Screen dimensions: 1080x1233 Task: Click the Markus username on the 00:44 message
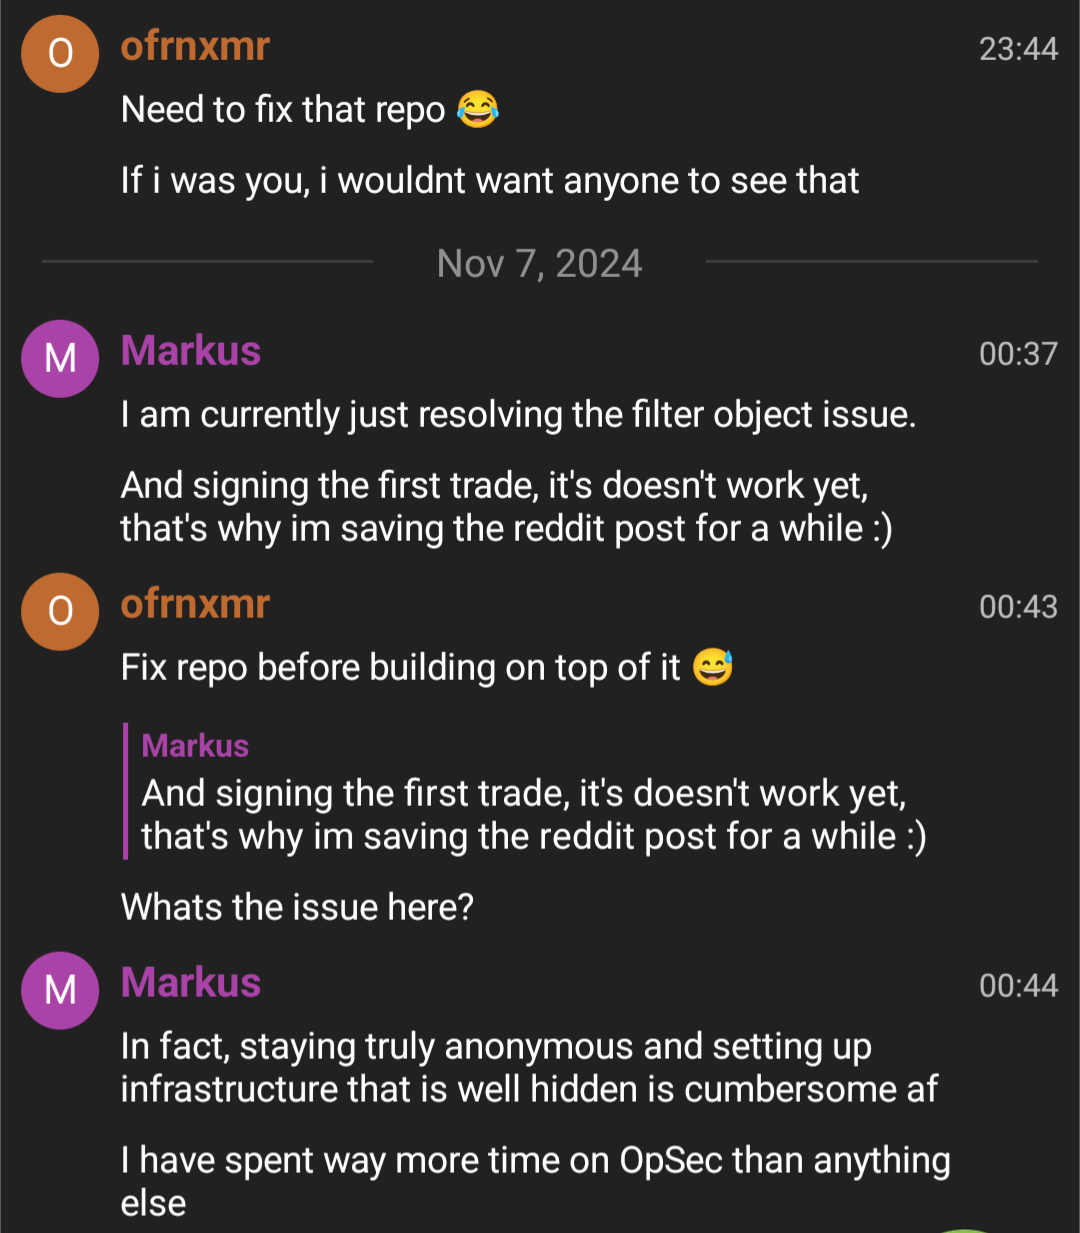[191, 983]
